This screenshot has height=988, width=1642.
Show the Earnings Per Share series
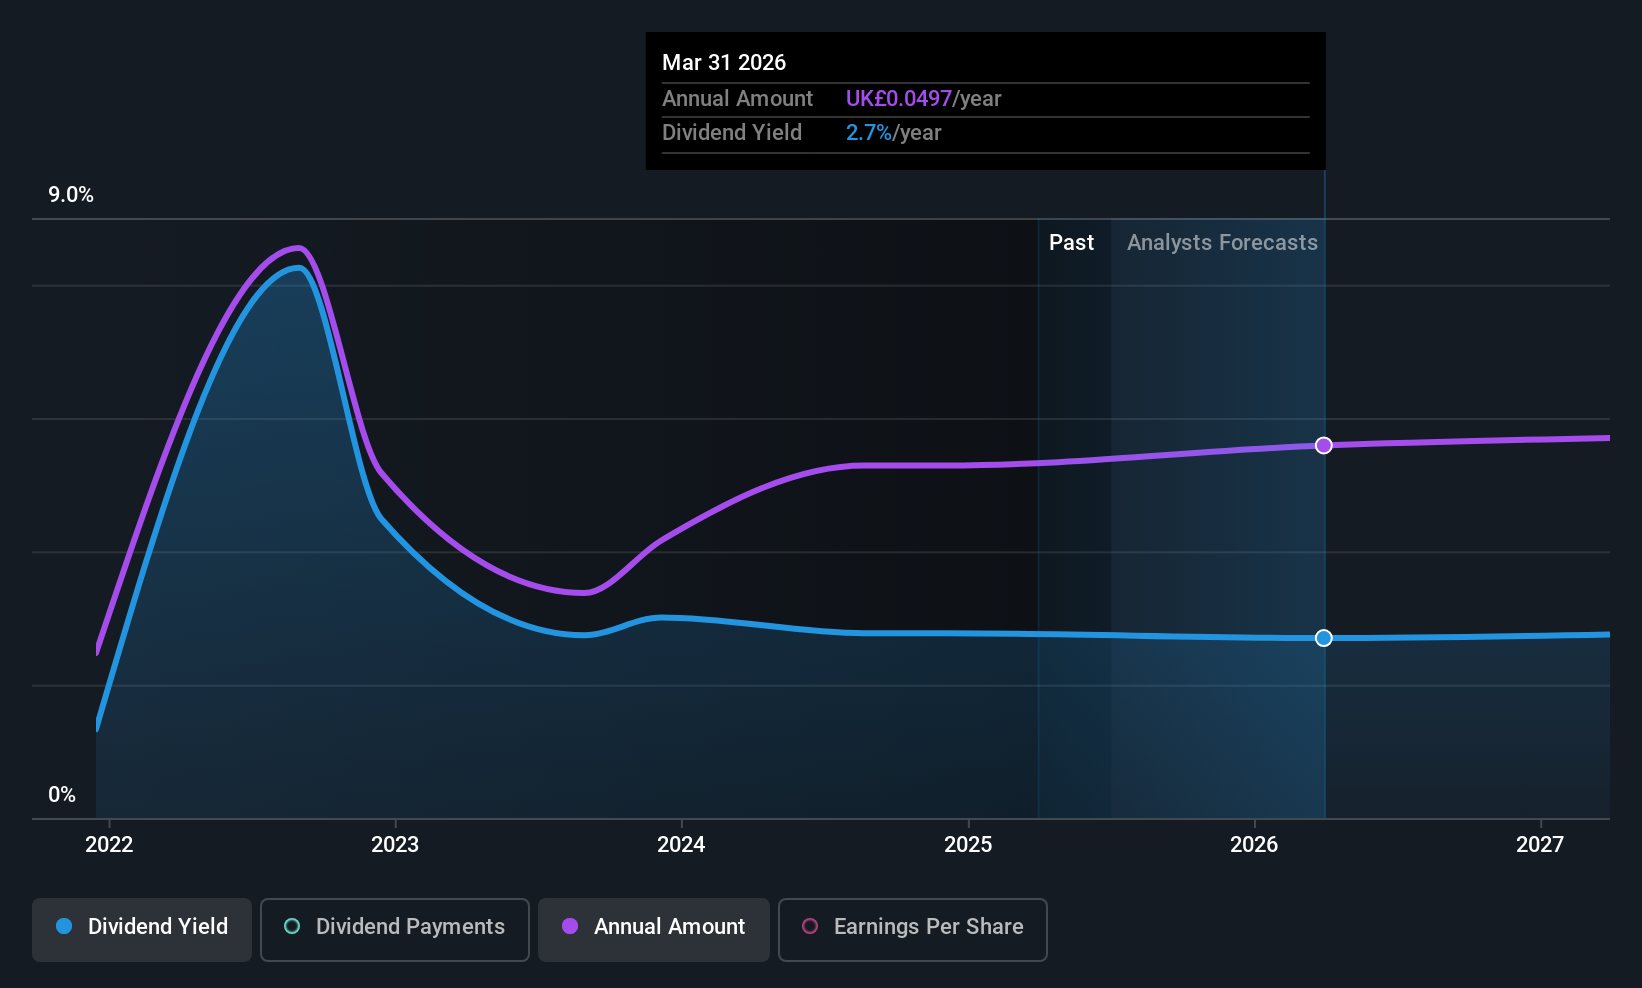tap(913, 929)
